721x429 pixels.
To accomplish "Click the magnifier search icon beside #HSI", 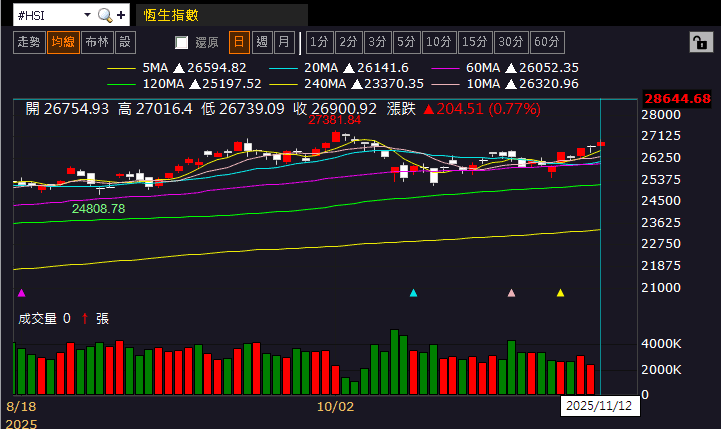I will click(x=103, y=15).
